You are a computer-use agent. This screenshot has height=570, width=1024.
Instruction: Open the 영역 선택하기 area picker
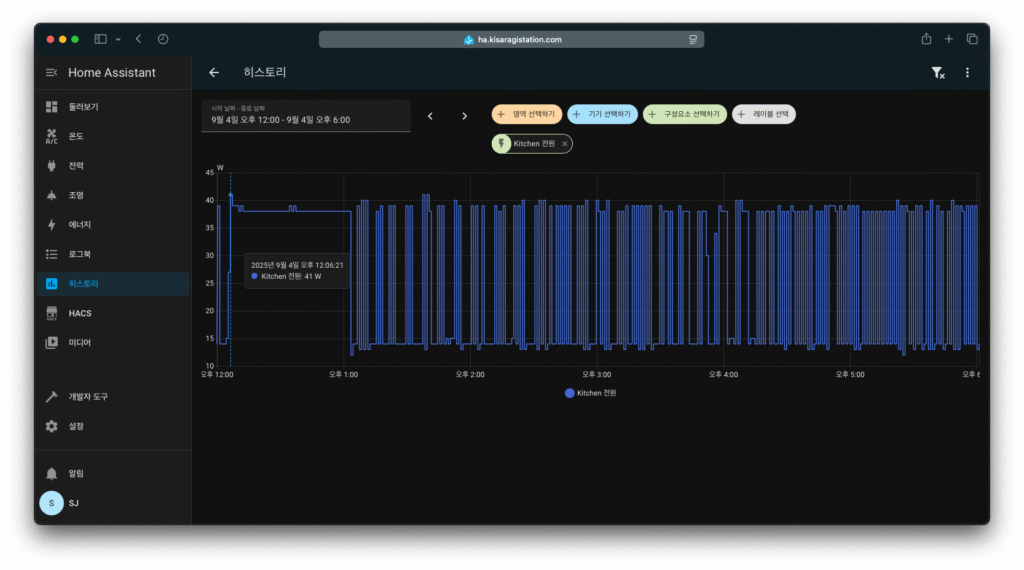527,115
